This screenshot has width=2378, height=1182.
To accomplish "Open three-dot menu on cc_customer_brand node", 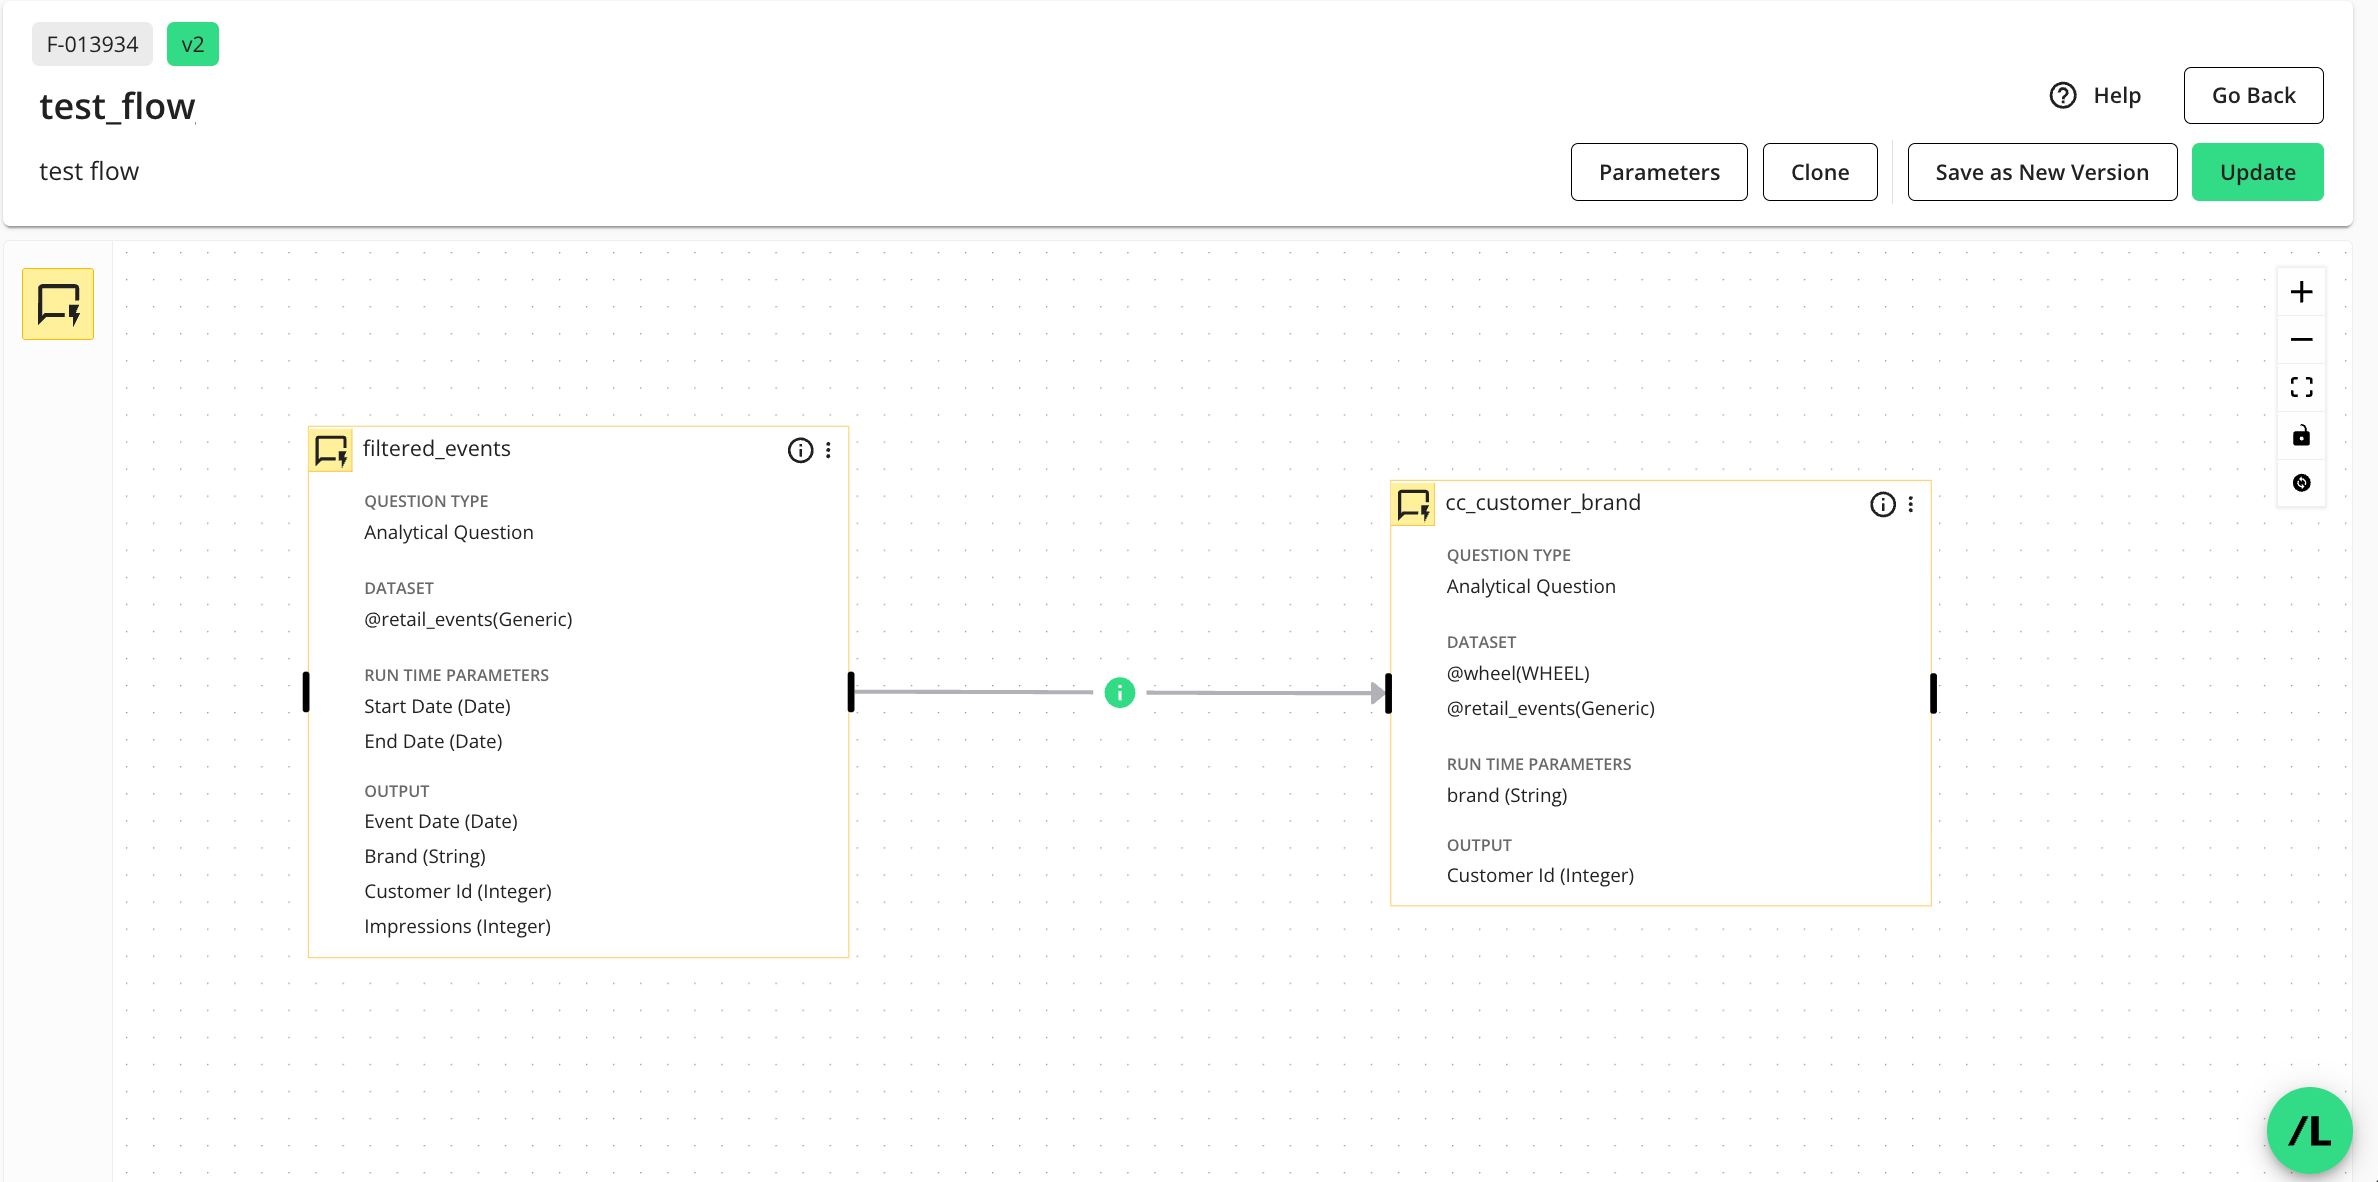I will [1910, 504].
